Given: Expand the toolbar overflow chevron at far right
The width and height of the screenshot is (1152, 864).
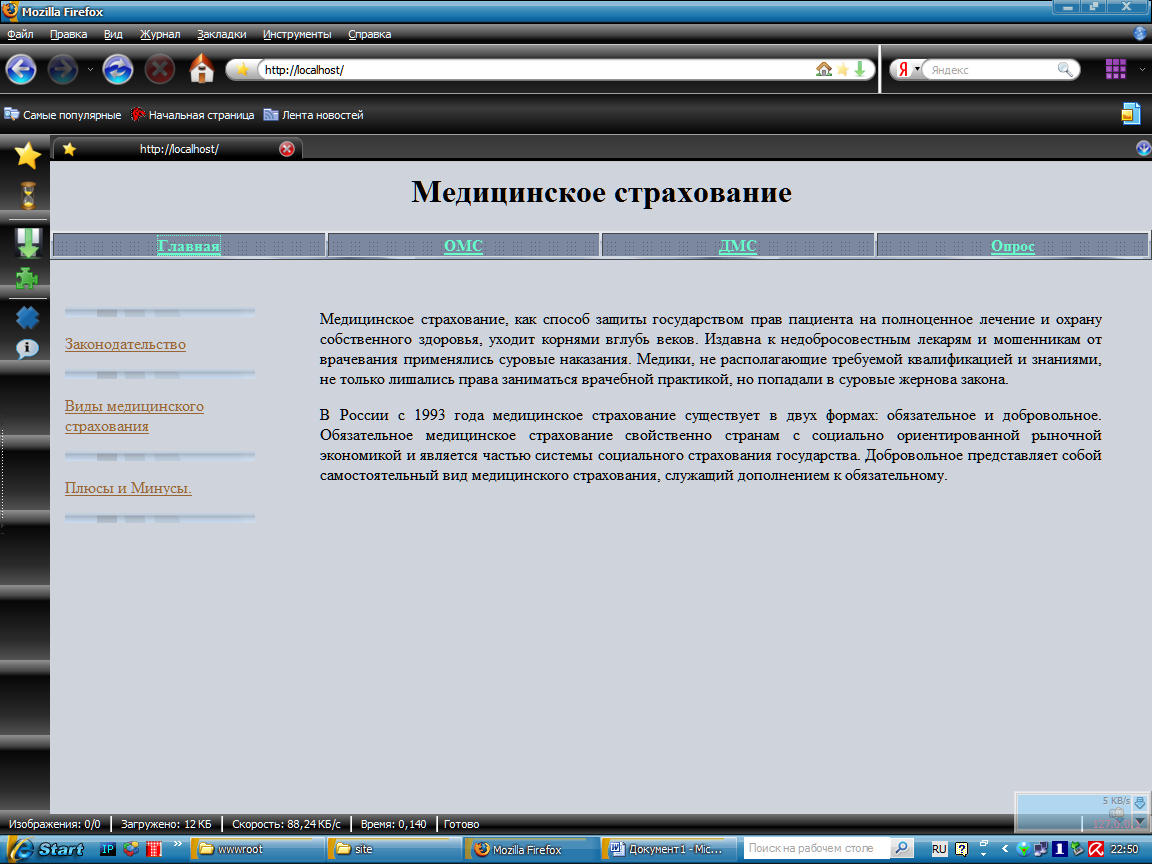Looking at the screenshot, I should tap(1142, 69).
